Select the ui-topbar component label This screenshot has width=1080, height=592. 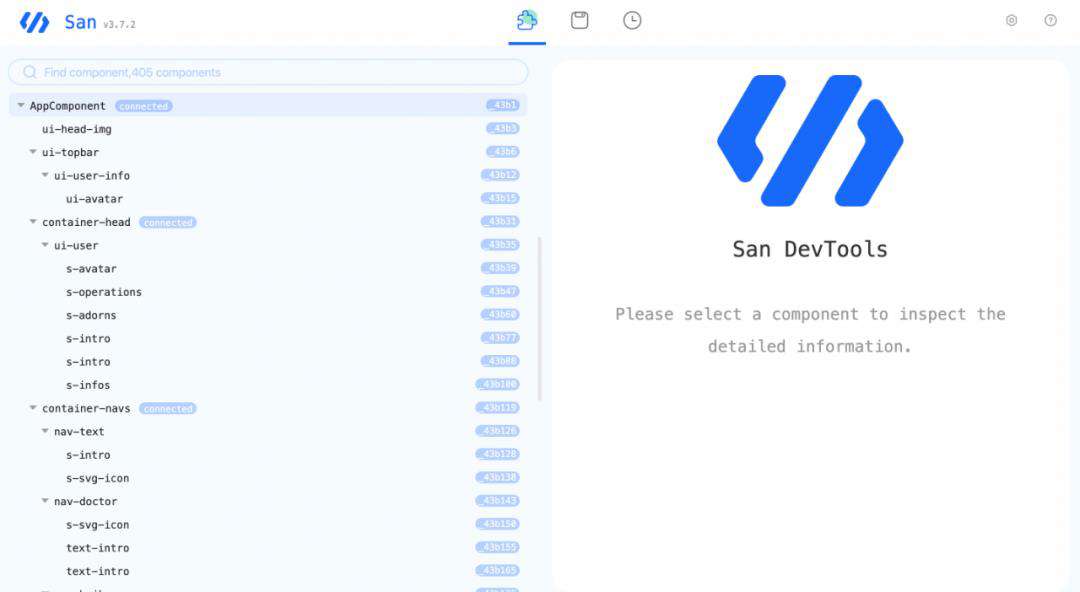[70, 152]
